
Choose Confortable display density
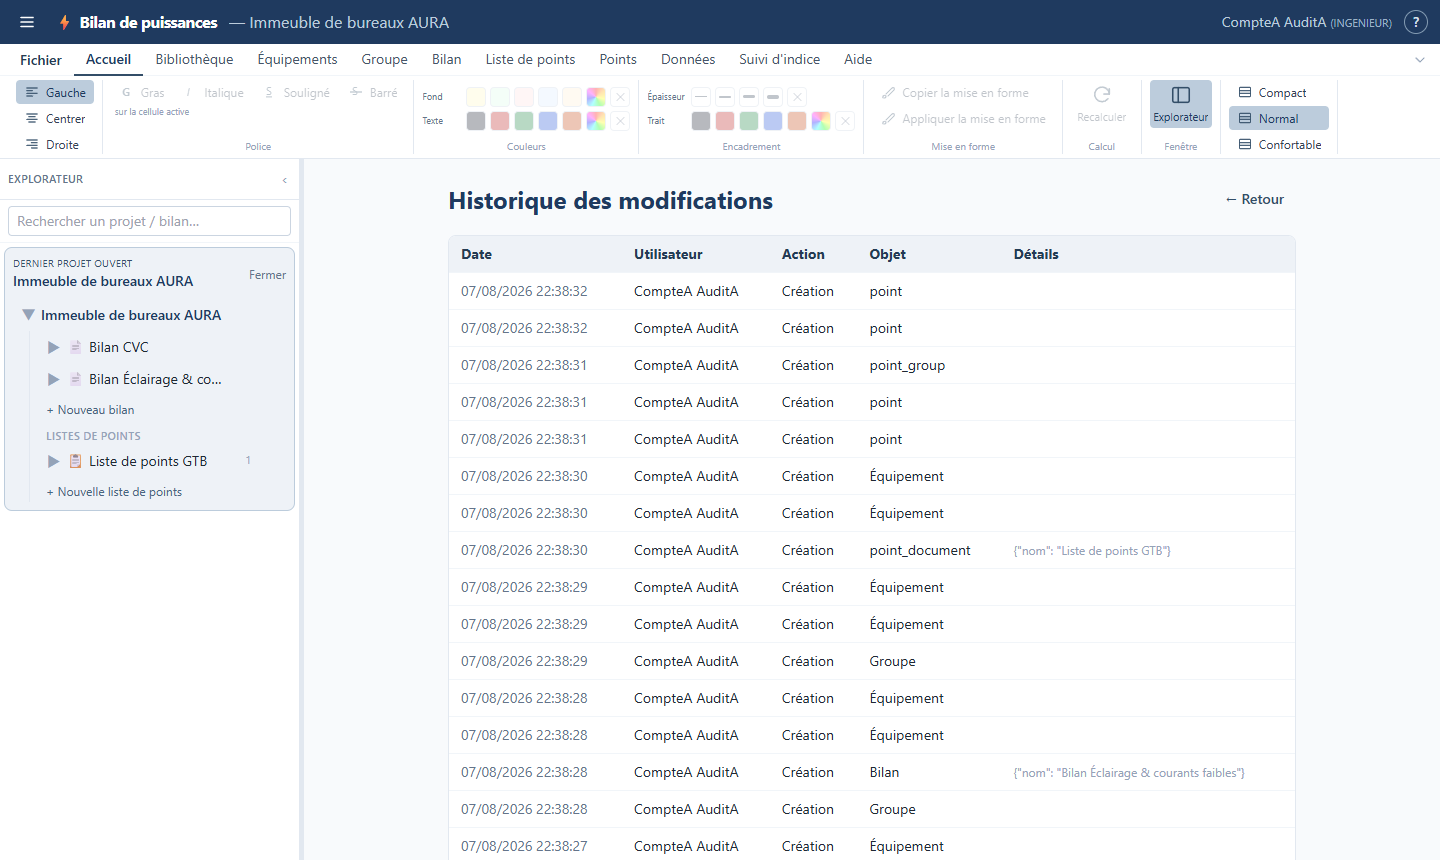(x=1280, y=144)
